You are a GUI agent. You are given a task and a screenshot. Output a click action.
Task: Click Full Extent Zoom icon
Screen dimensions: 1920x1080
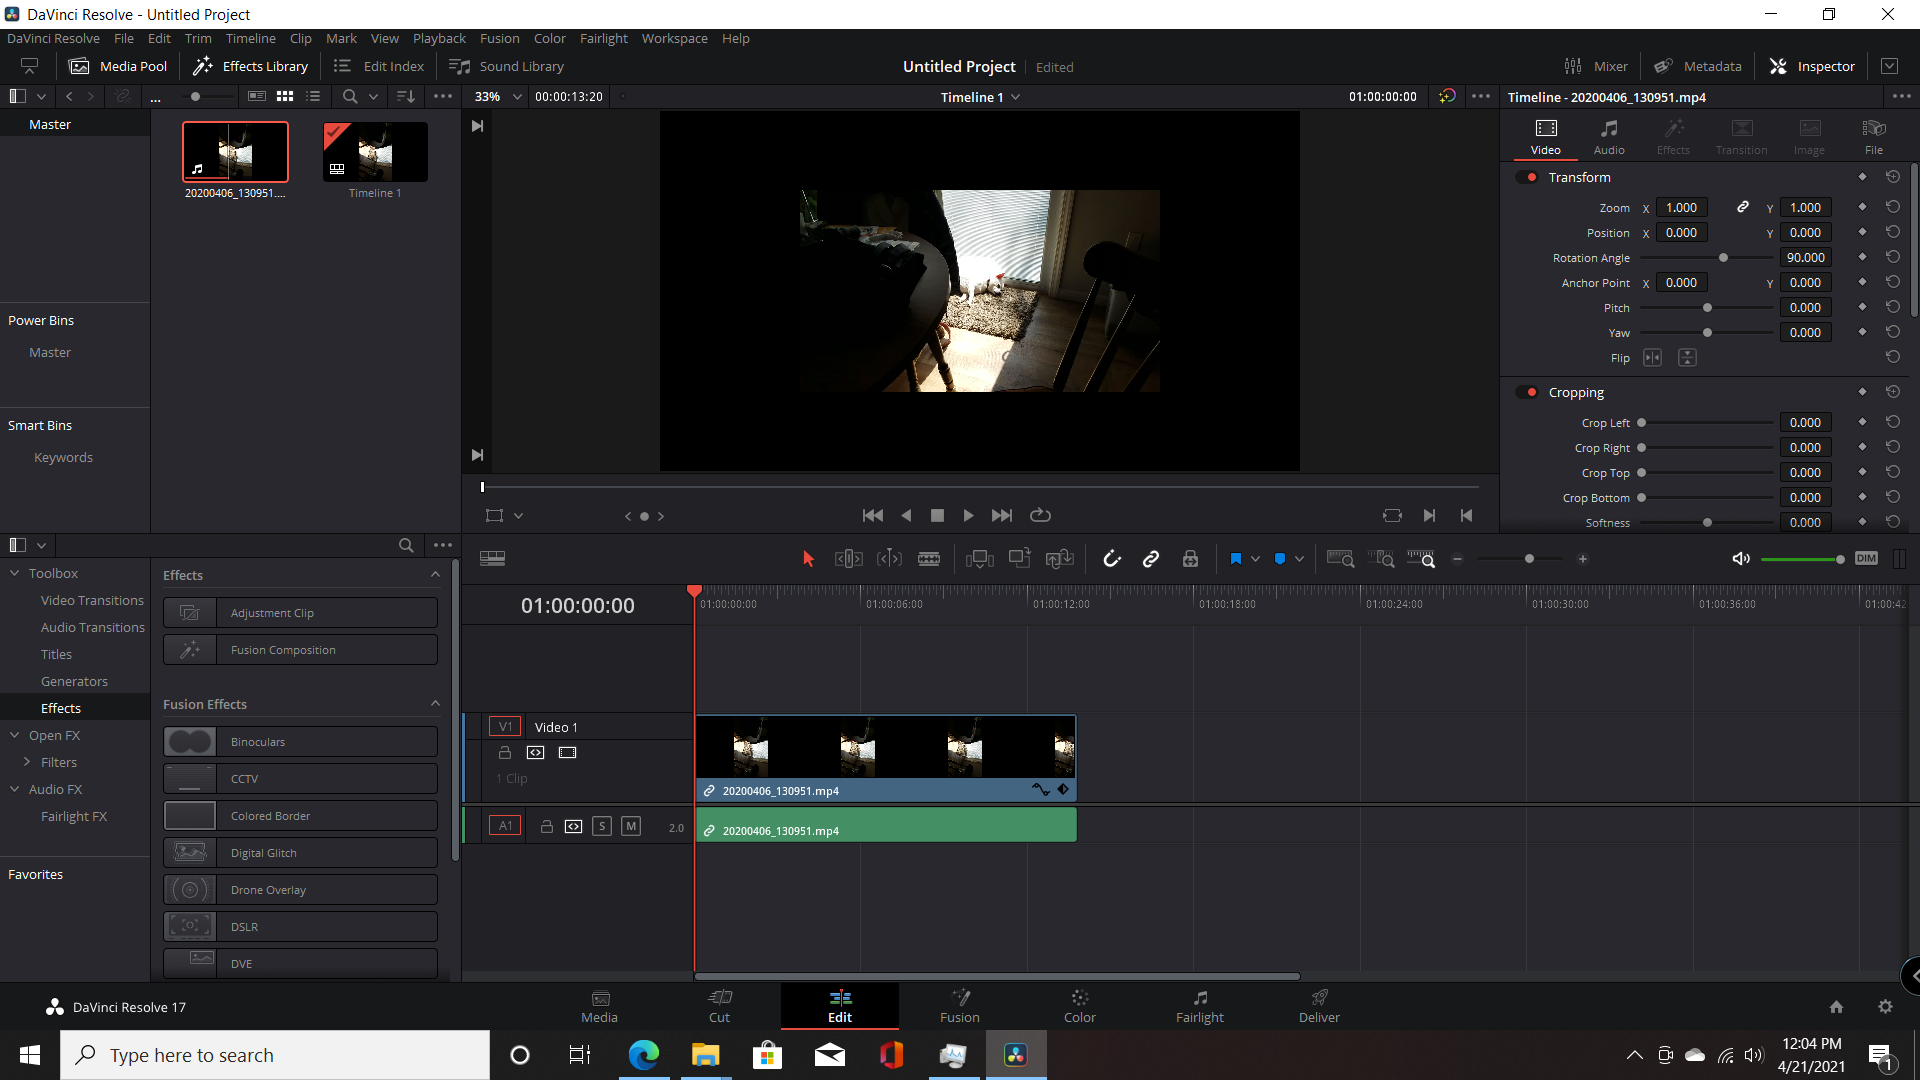[1340, 559]
